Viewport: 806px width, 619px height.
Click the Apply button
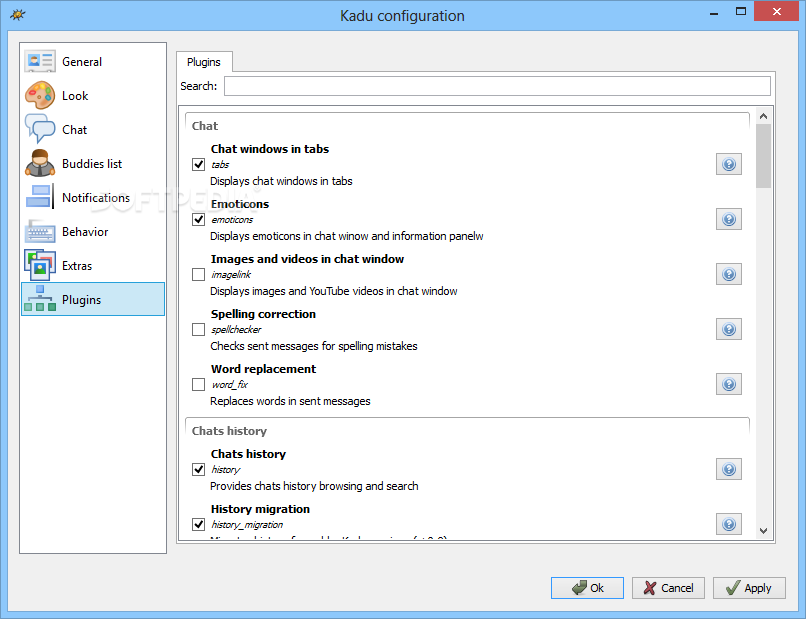coord(749,588)
